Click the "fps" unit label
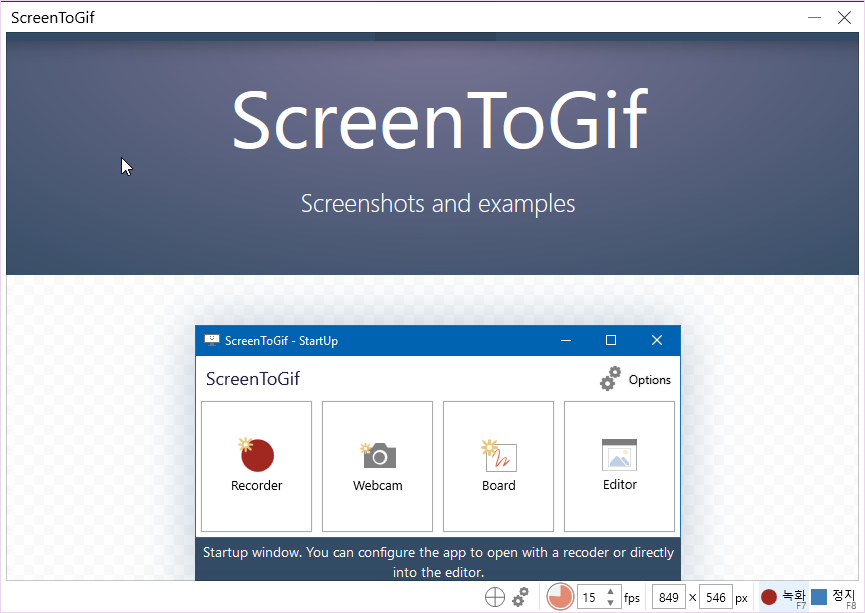This screenshot has width=865, height=613. click(x=632, y=598)
